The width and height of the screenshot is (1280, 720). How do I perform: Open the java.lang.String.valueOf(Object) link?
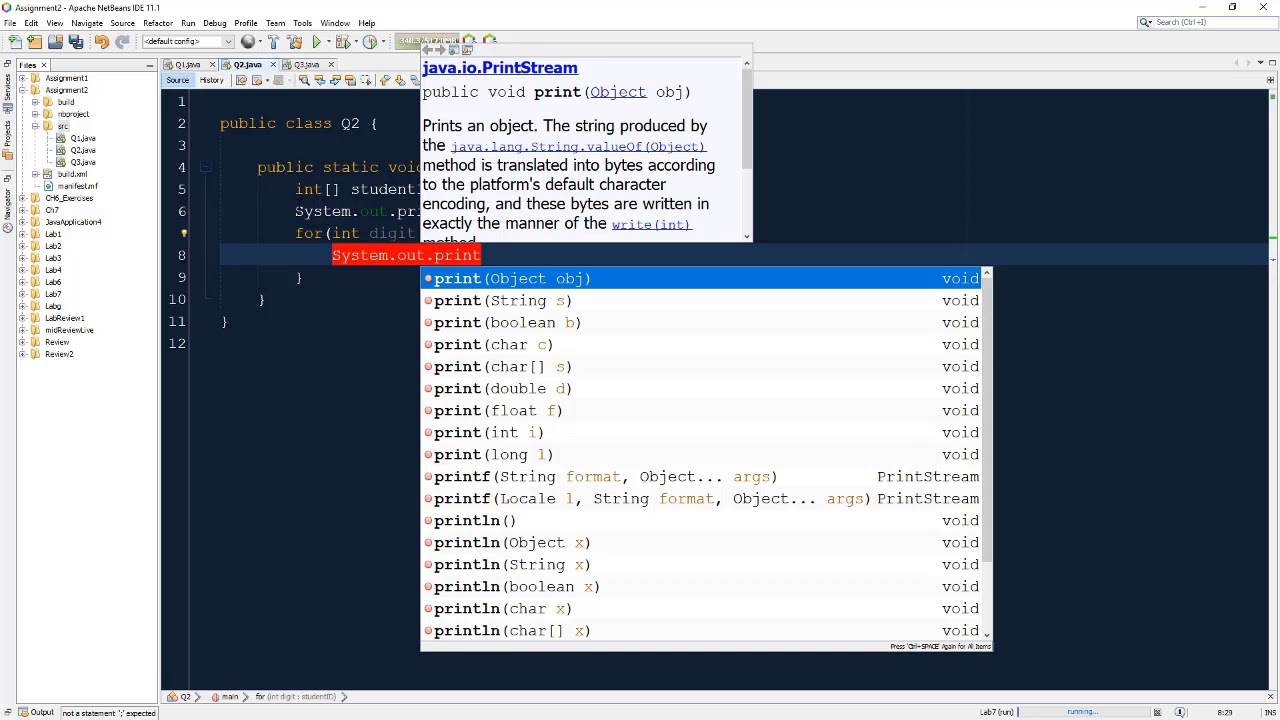[x=578, y=147]
